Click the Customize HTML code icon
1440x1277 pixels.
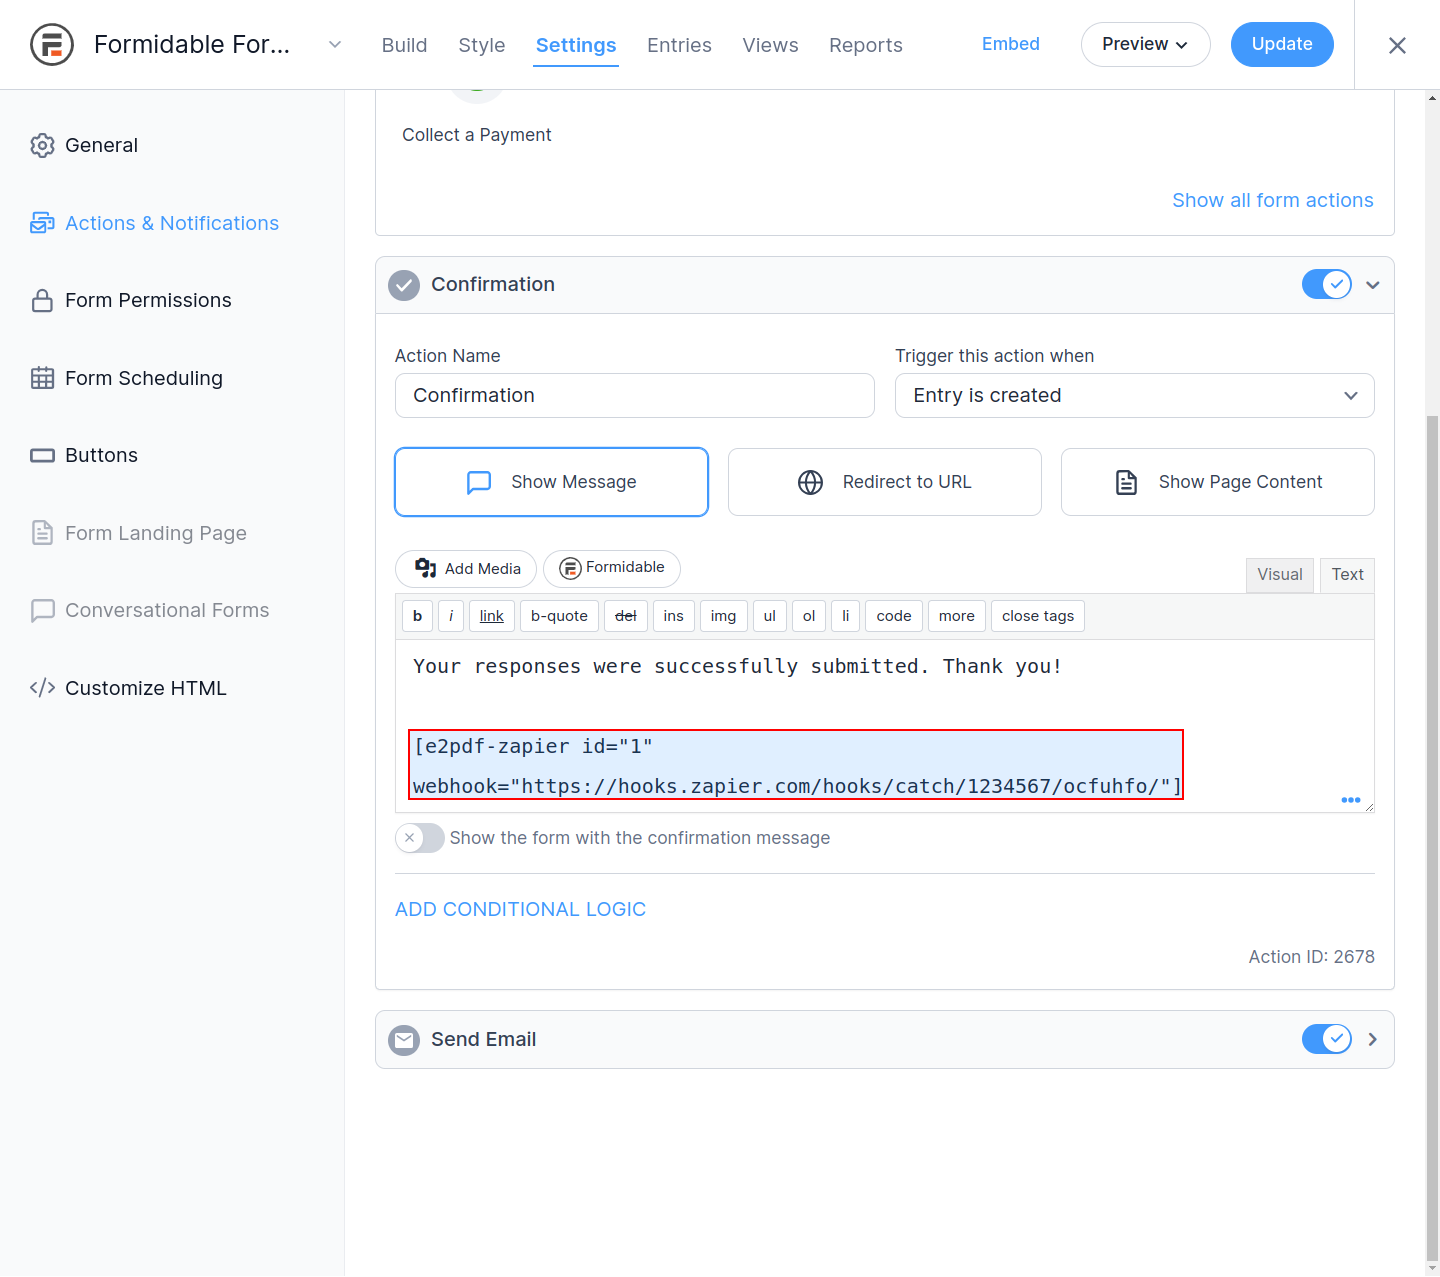coord(42,688)
